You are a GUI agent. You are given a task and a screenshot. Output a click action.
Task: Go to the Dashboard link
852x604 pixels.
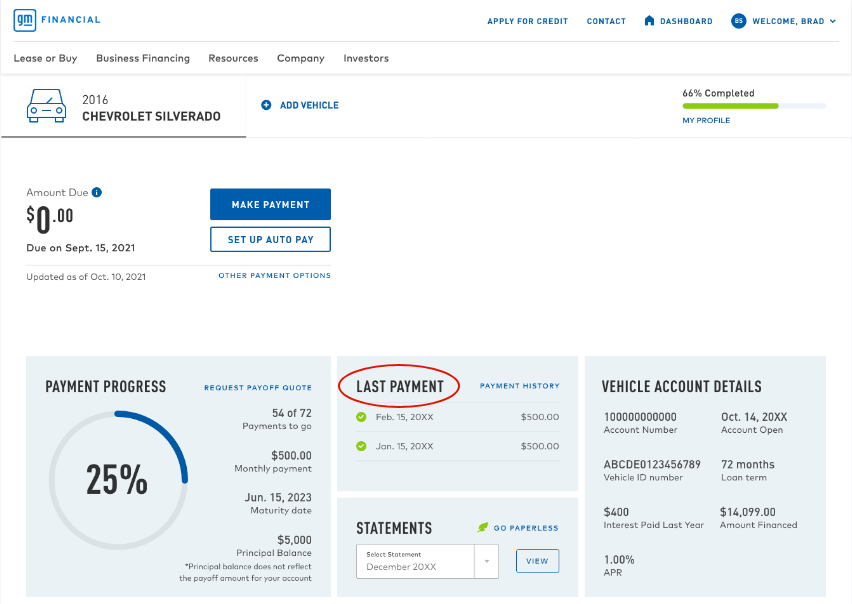click(686, 21)
